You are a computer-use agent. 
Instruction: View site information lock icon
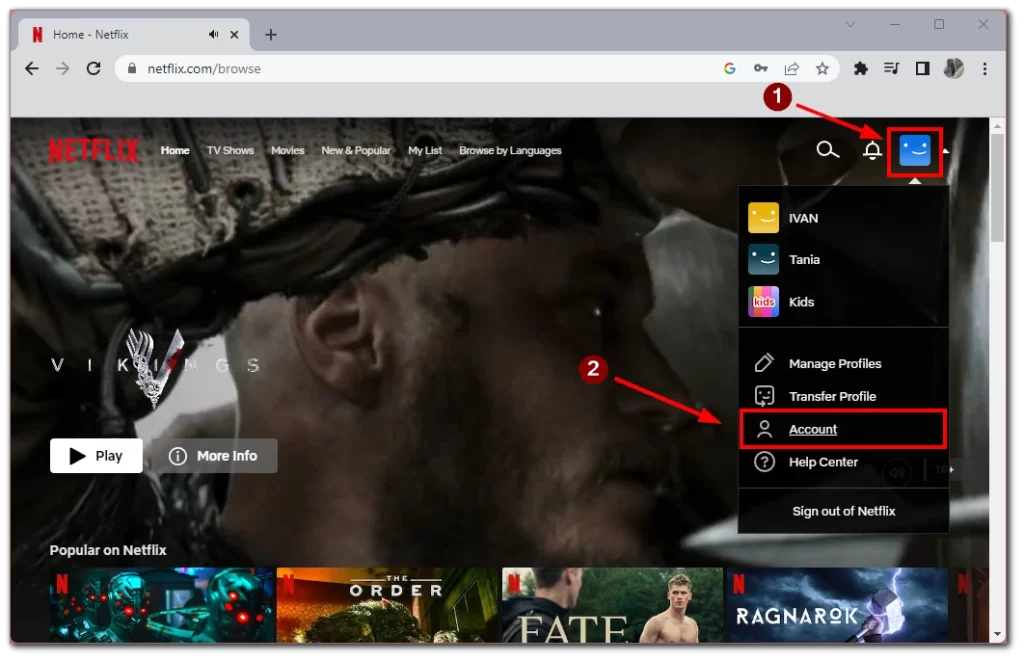[132, 69]
